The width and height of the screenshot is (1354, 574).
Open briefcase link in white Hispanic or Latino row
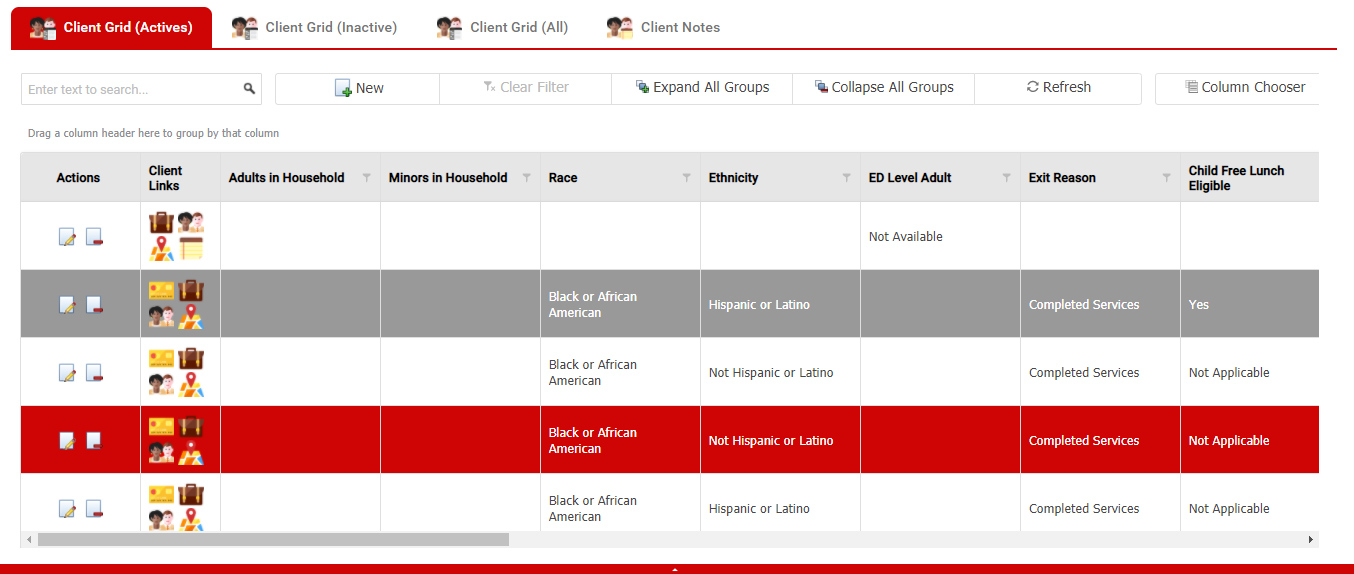(x=191, y=495)
